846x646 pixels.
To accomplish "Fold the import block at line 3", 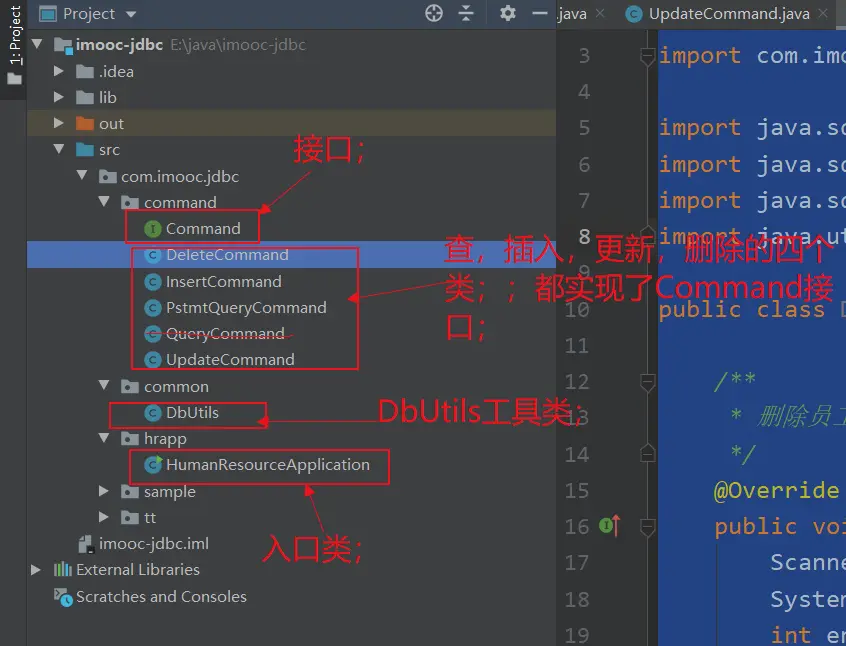I will pyautogui.click(x=648, y=56).
